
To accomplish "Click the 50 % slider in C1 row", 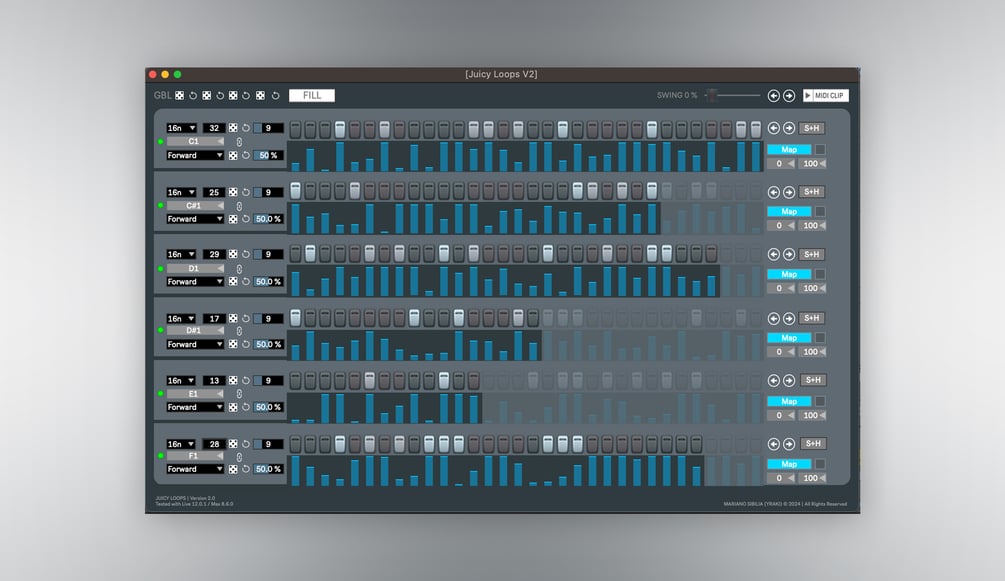I will pyautogui.click(x=268, y=155).
